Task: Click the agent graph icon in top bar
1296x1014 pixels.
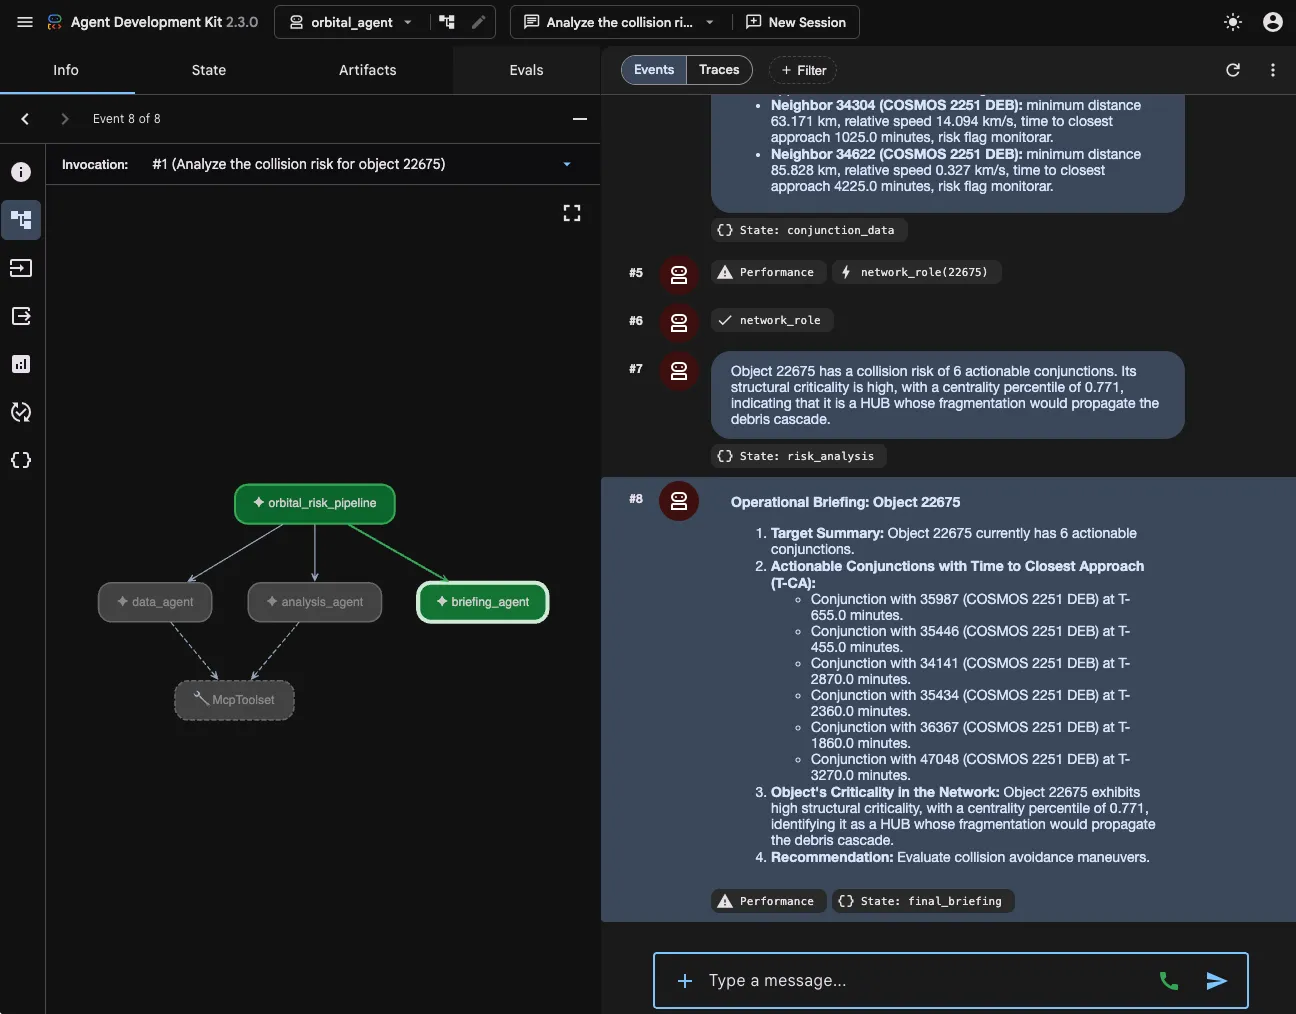Action: click(x=447, y=22)
